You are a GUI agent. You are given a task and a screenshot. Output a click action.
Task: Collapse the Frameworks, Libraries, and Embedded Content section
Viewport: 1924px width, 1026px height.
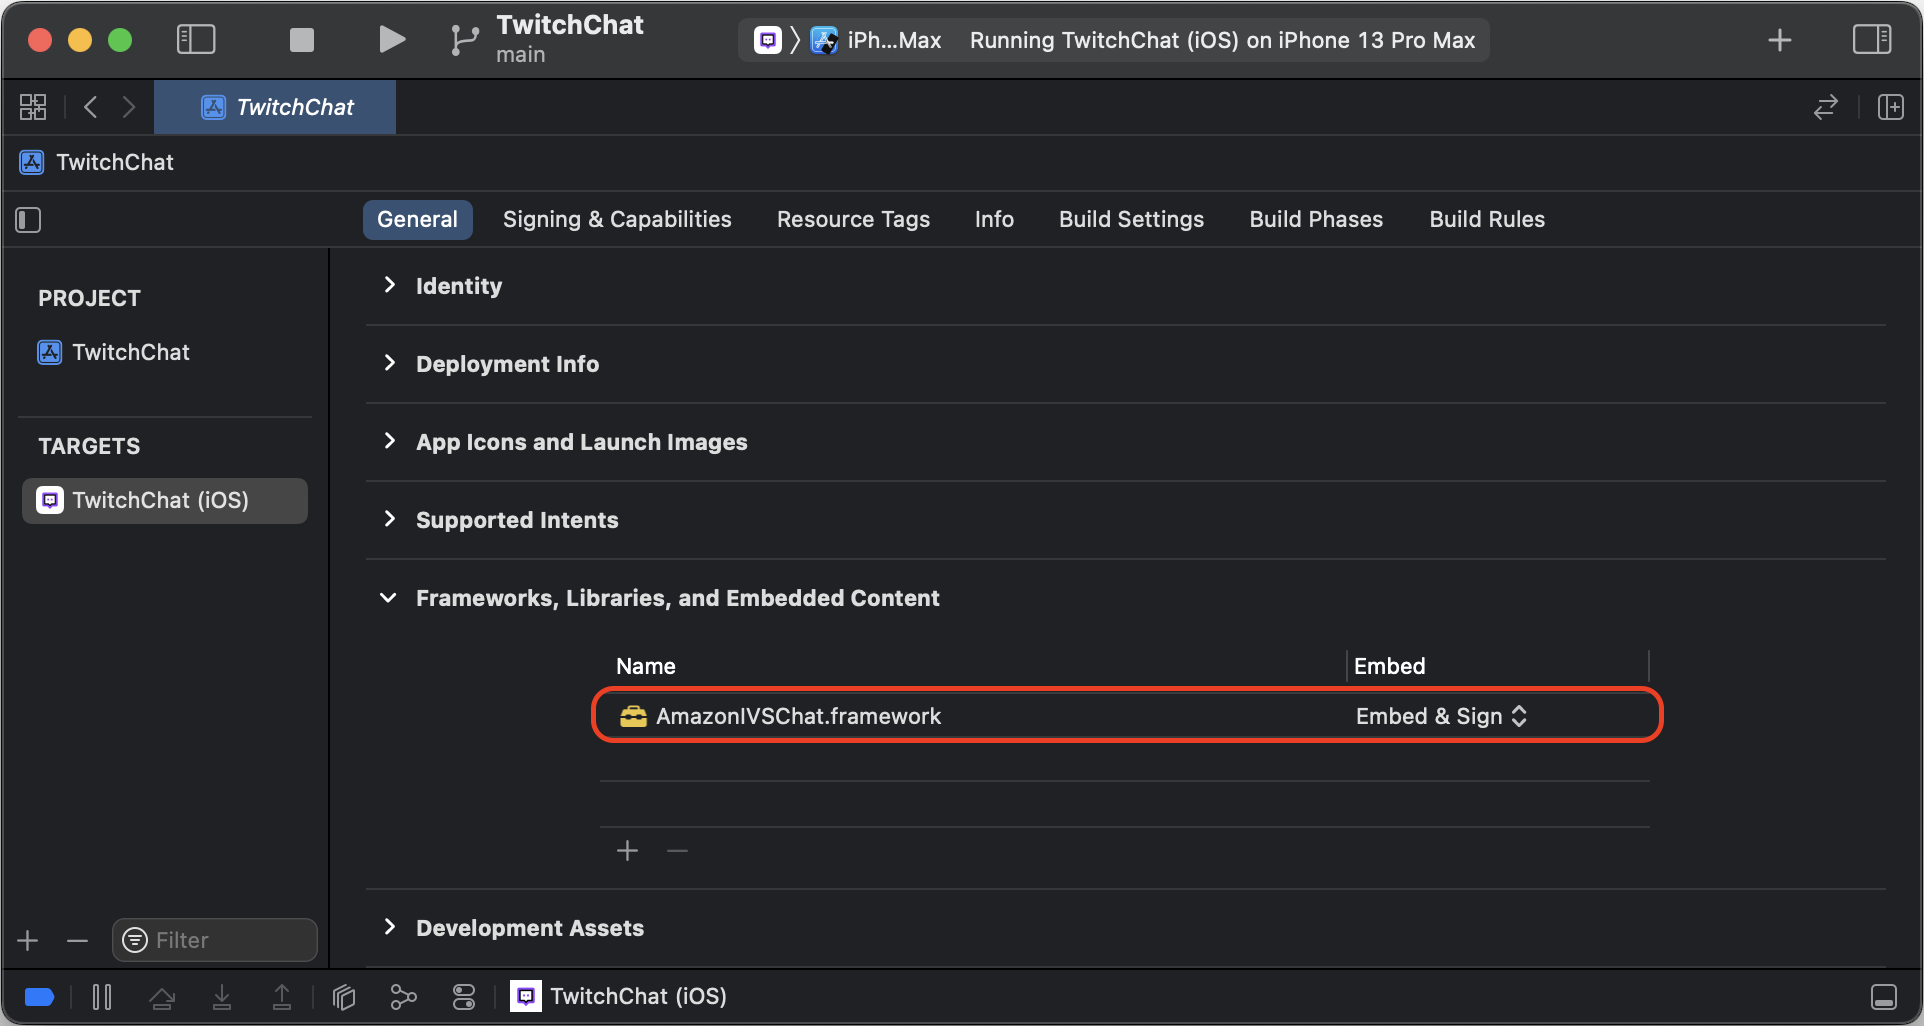point(388,597)
